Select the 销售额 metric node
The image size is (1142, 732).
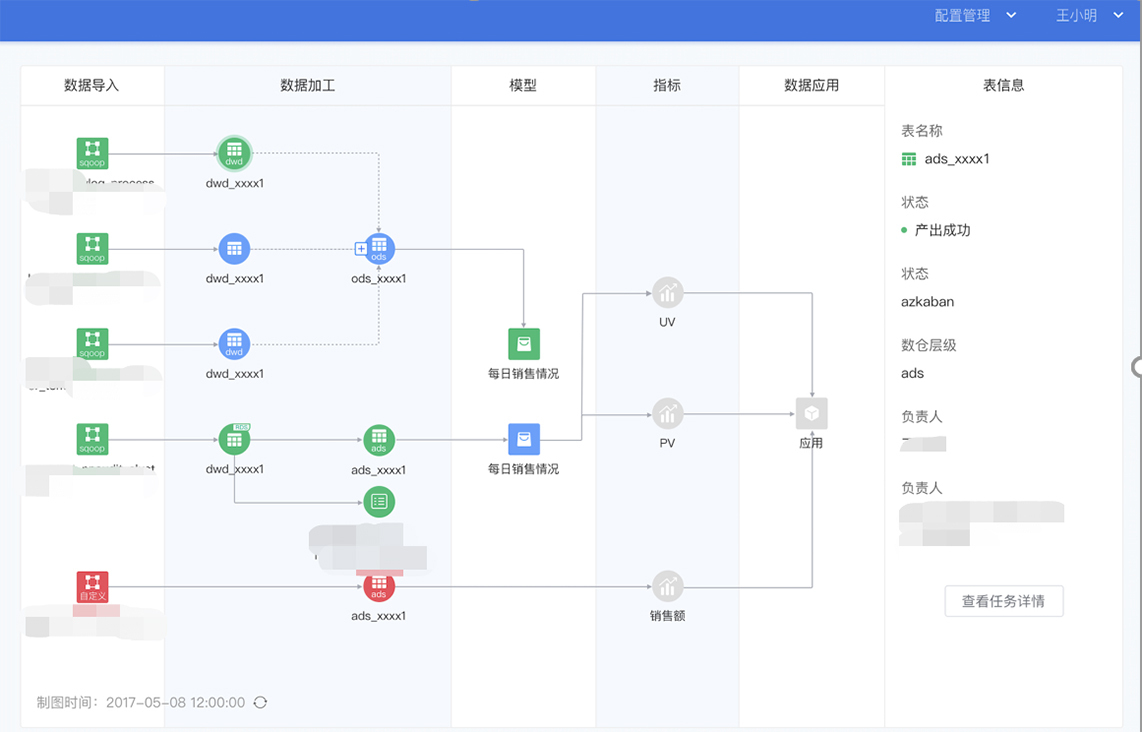667,586
